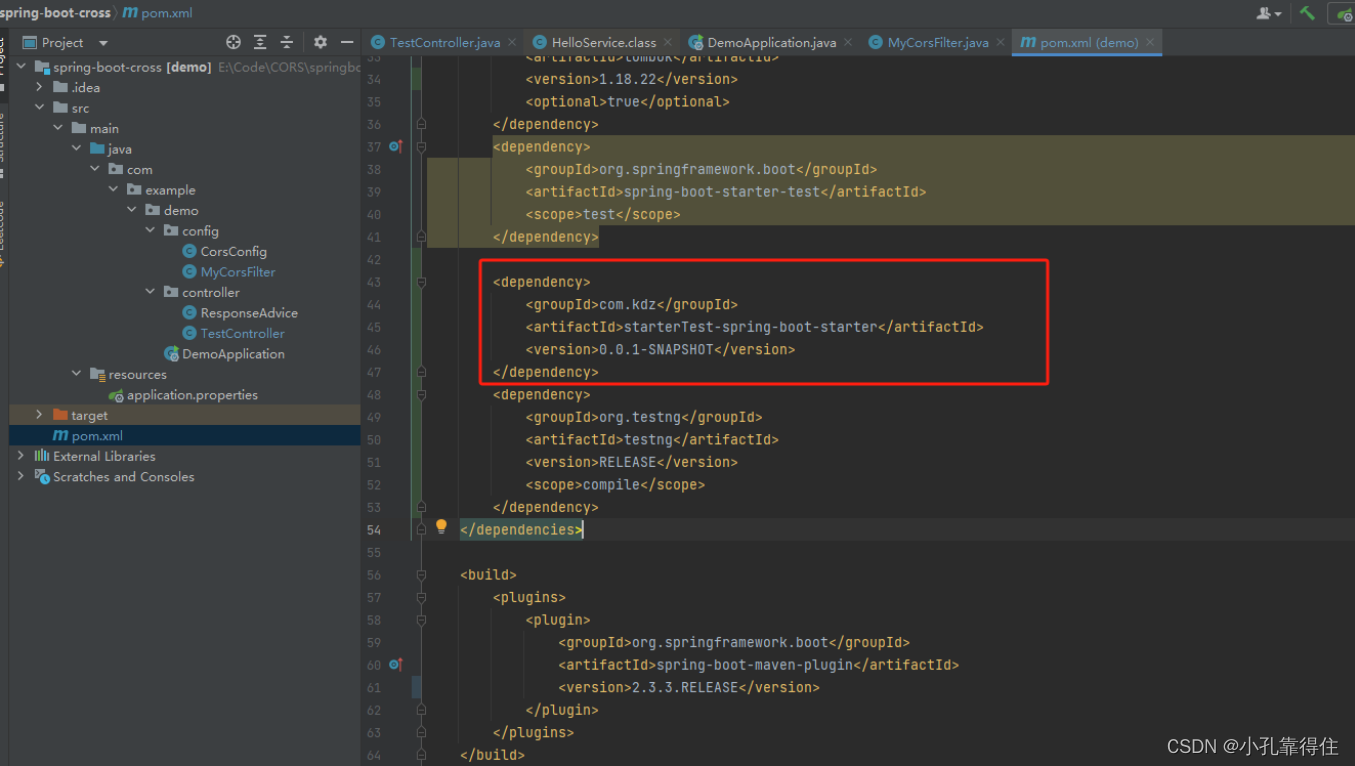Open Project panel settings gear

[320, 42]
